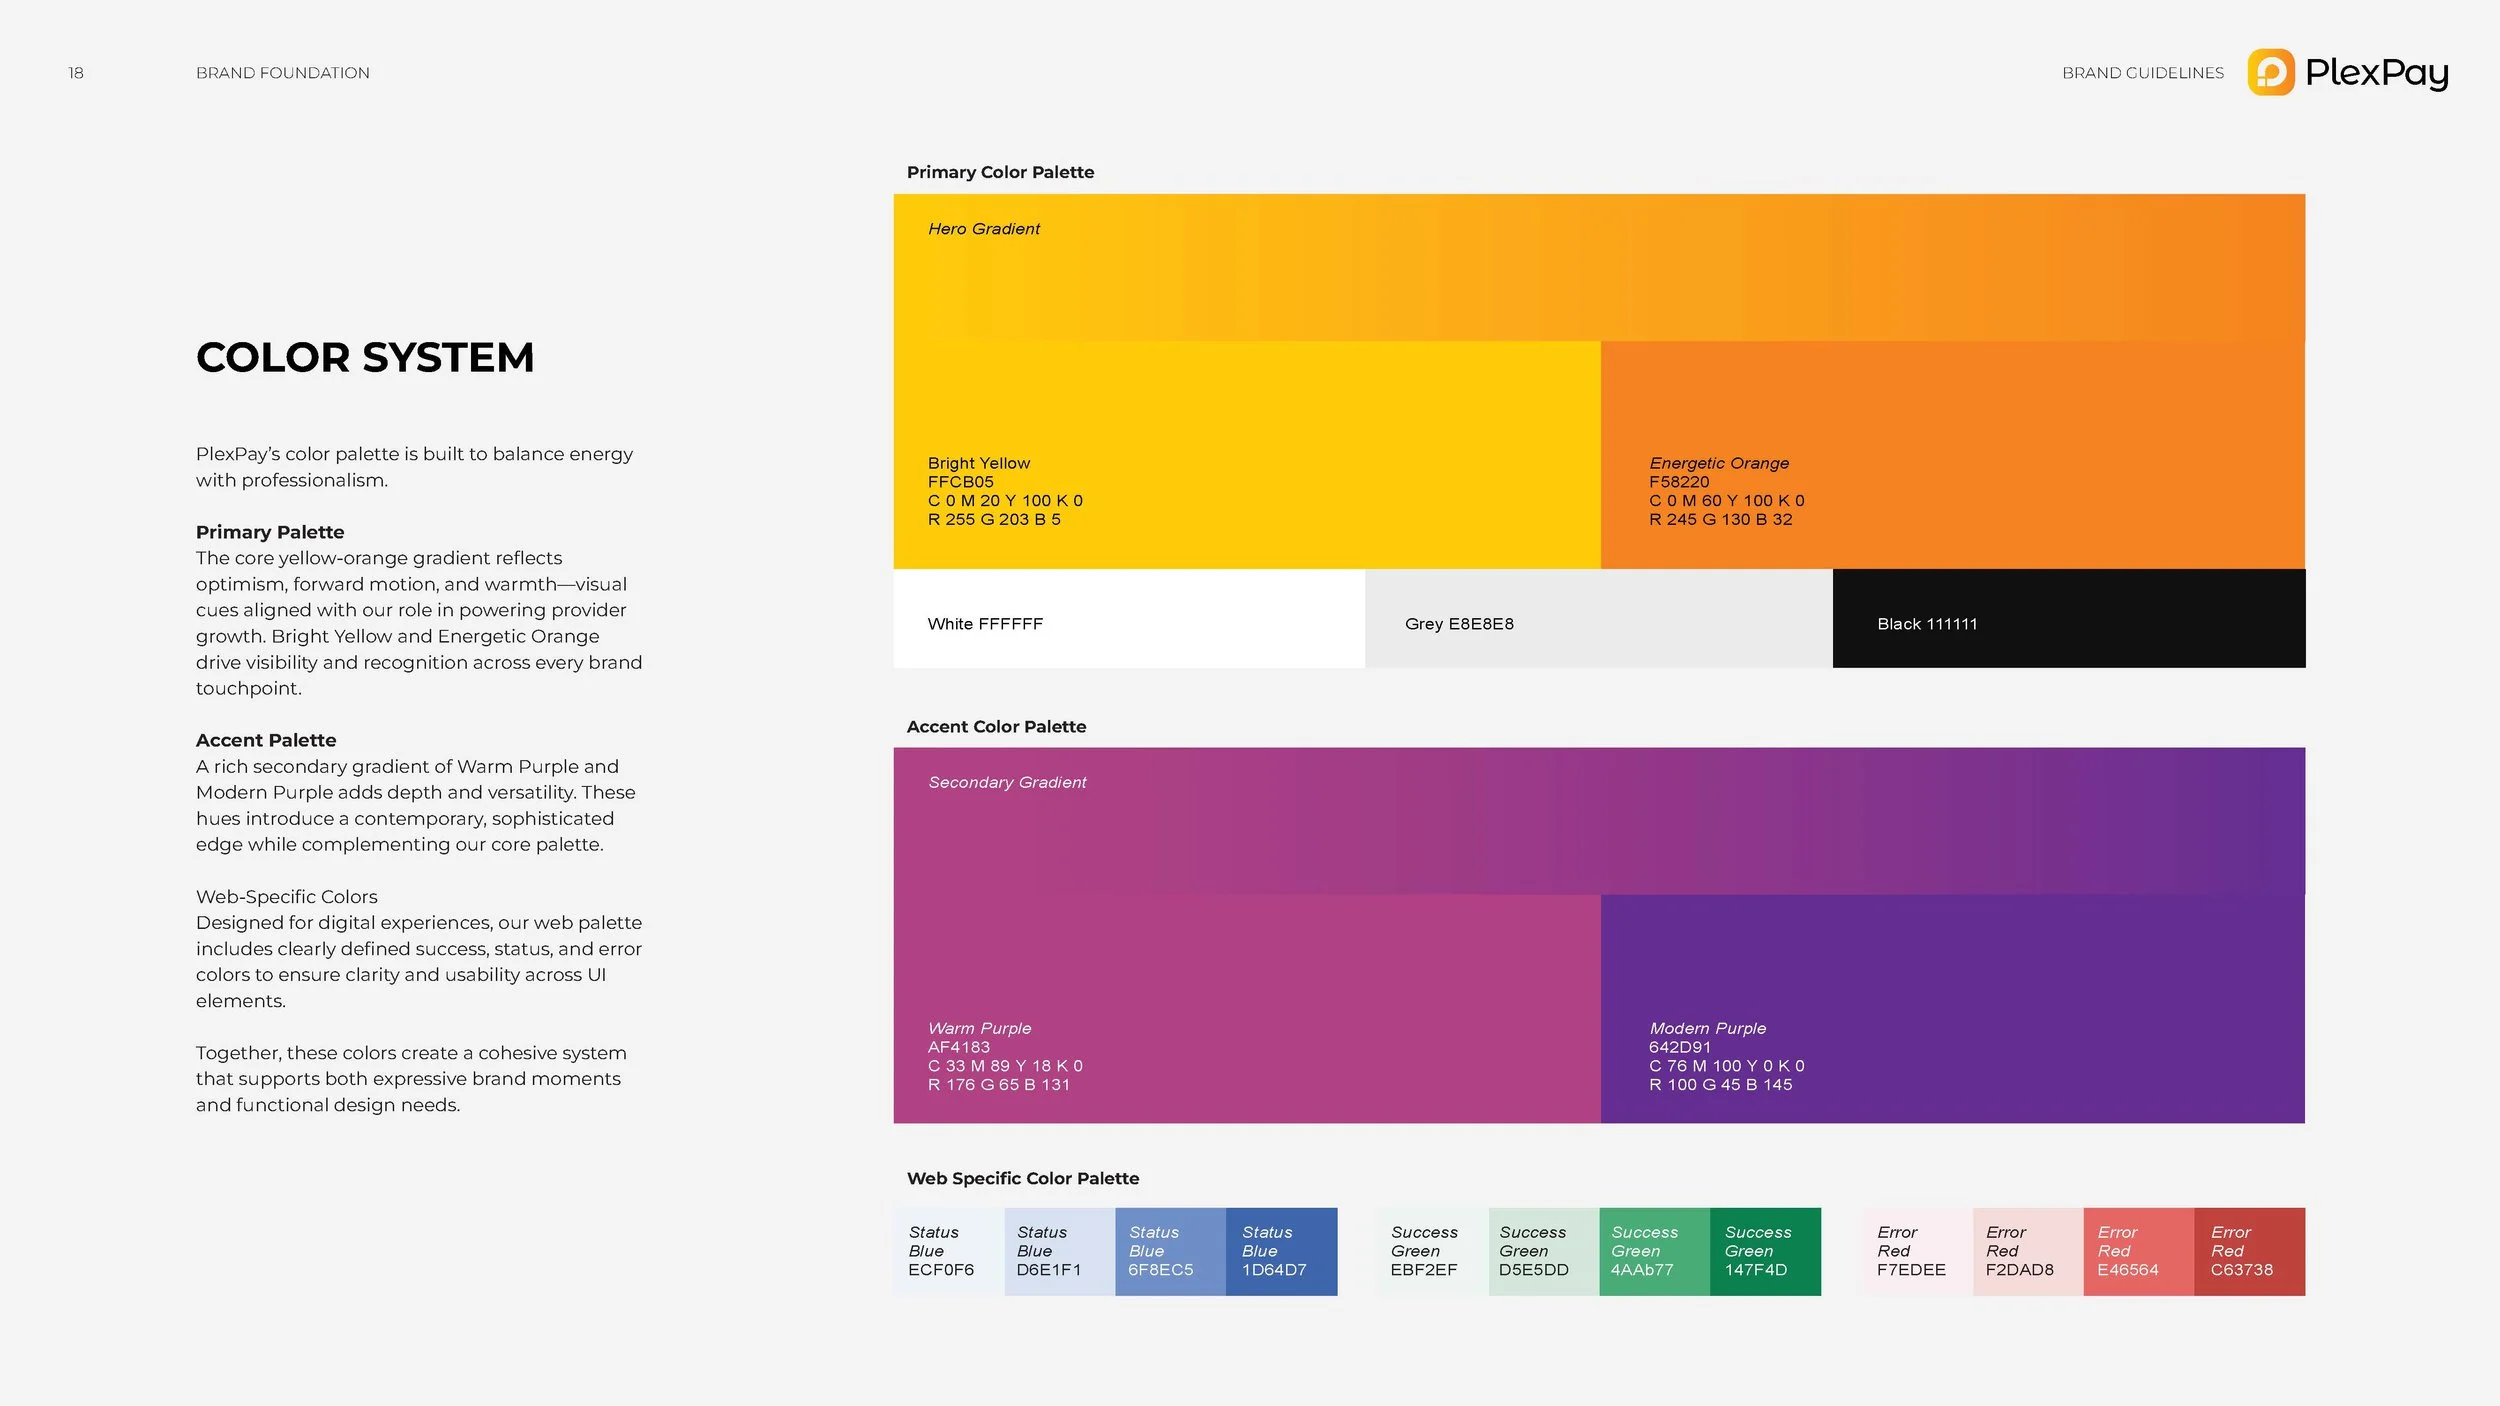This screenshot has height=1406, width=2500.
Task: Select the Bright Yellow FFCB05 swatch
Action: tap(1247, 455)
